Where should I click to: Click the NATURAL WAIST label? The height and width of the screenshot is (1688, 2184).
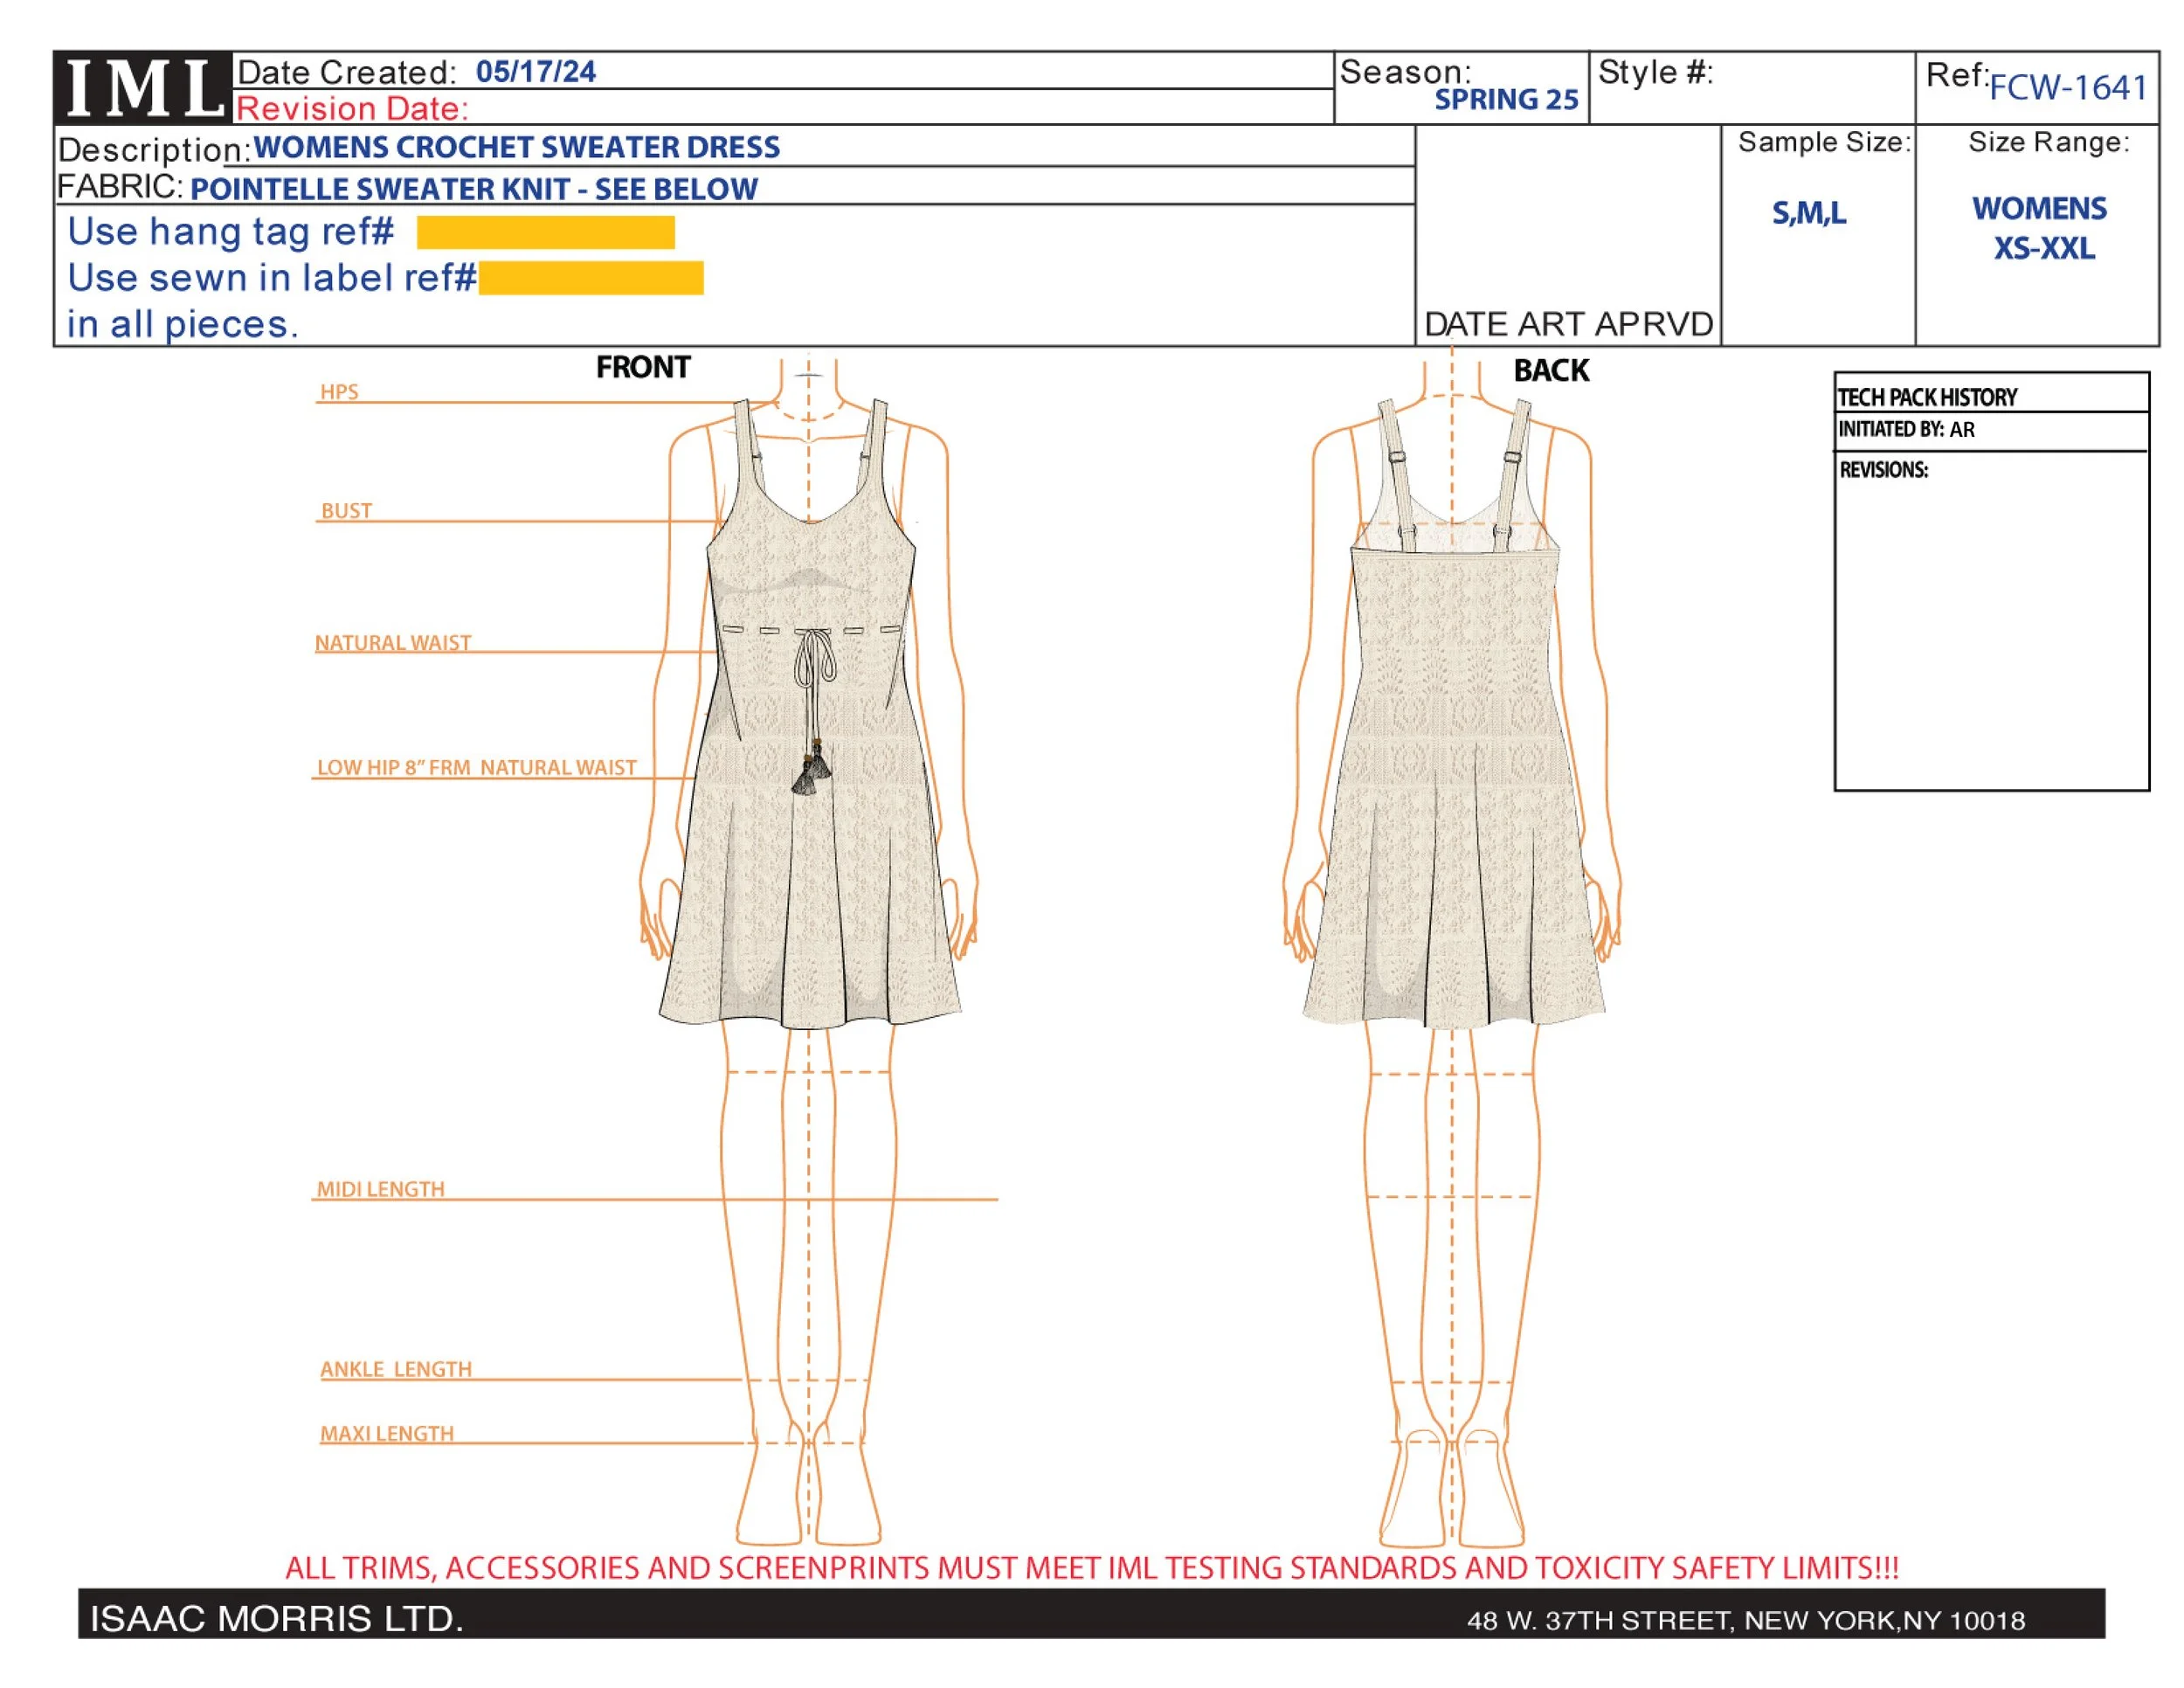(x=393, y=643)
